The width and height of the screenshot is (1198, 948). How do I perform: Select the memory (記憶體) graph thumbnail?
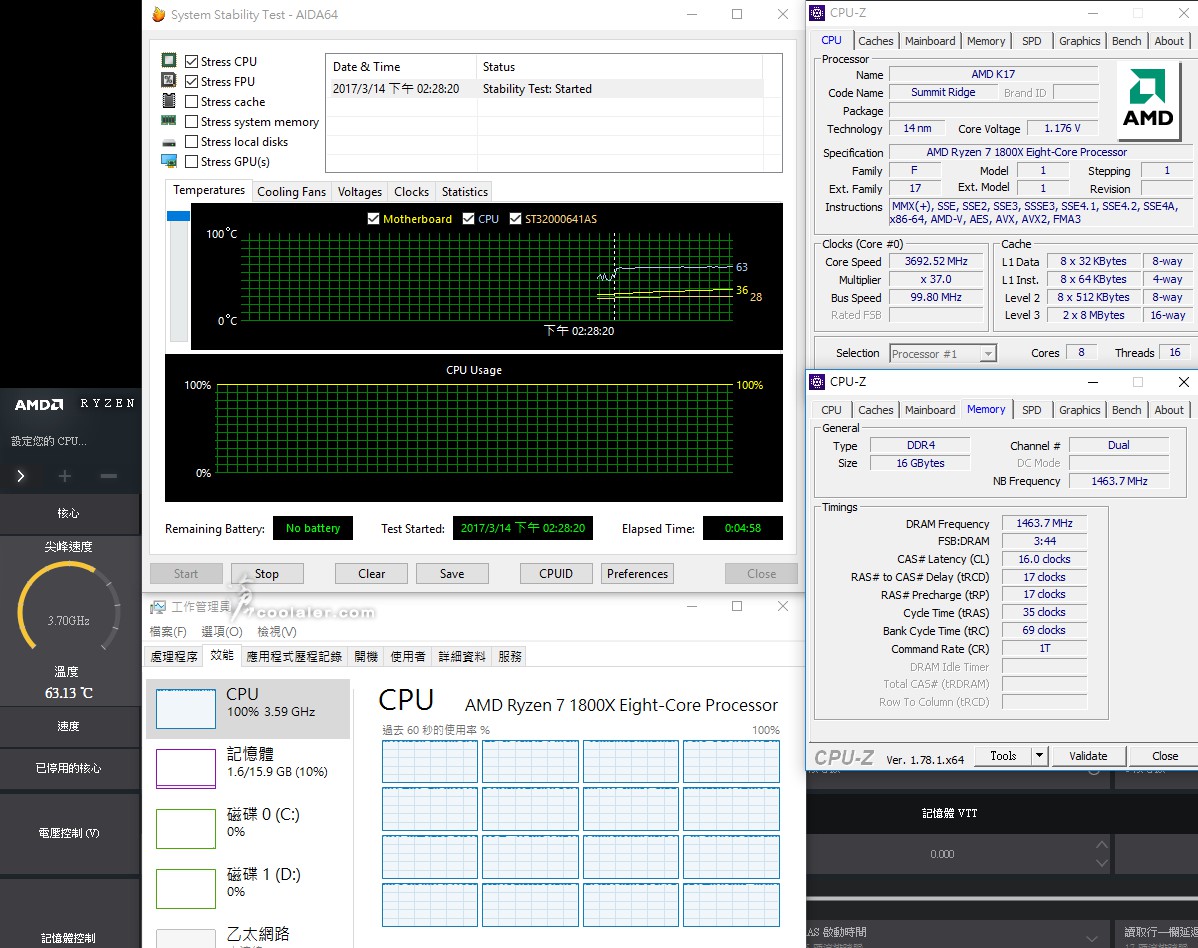186,768
